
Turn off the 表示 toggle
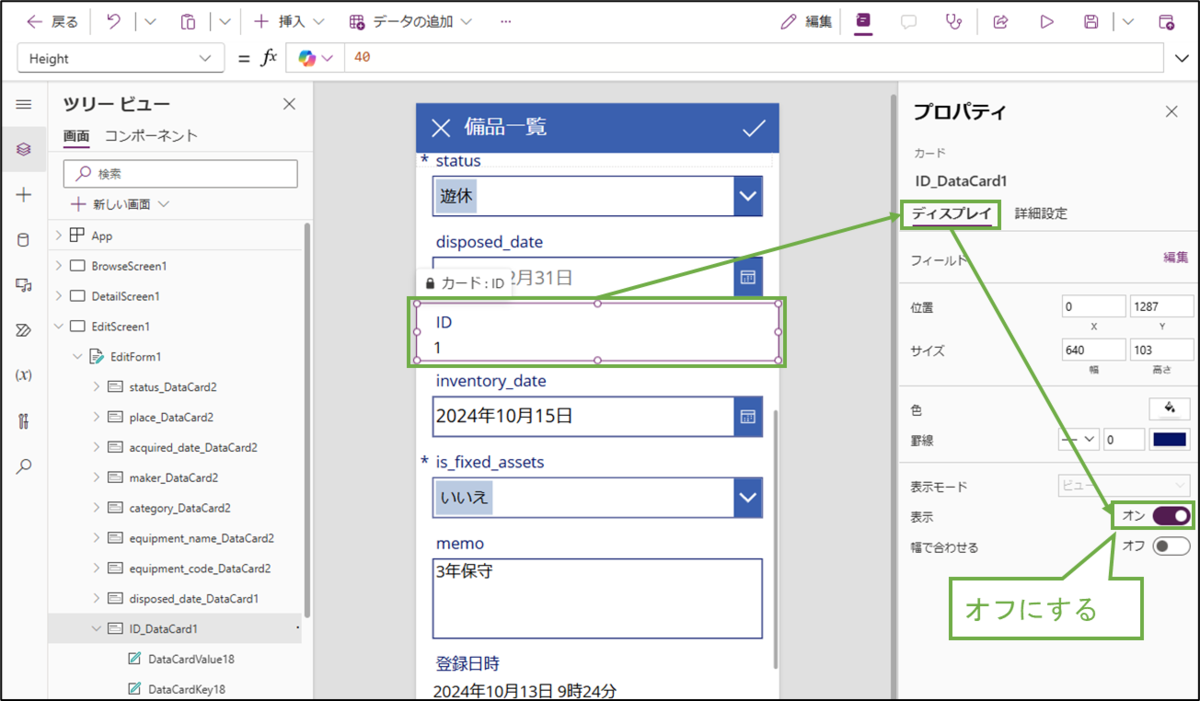pos(1171,516)
